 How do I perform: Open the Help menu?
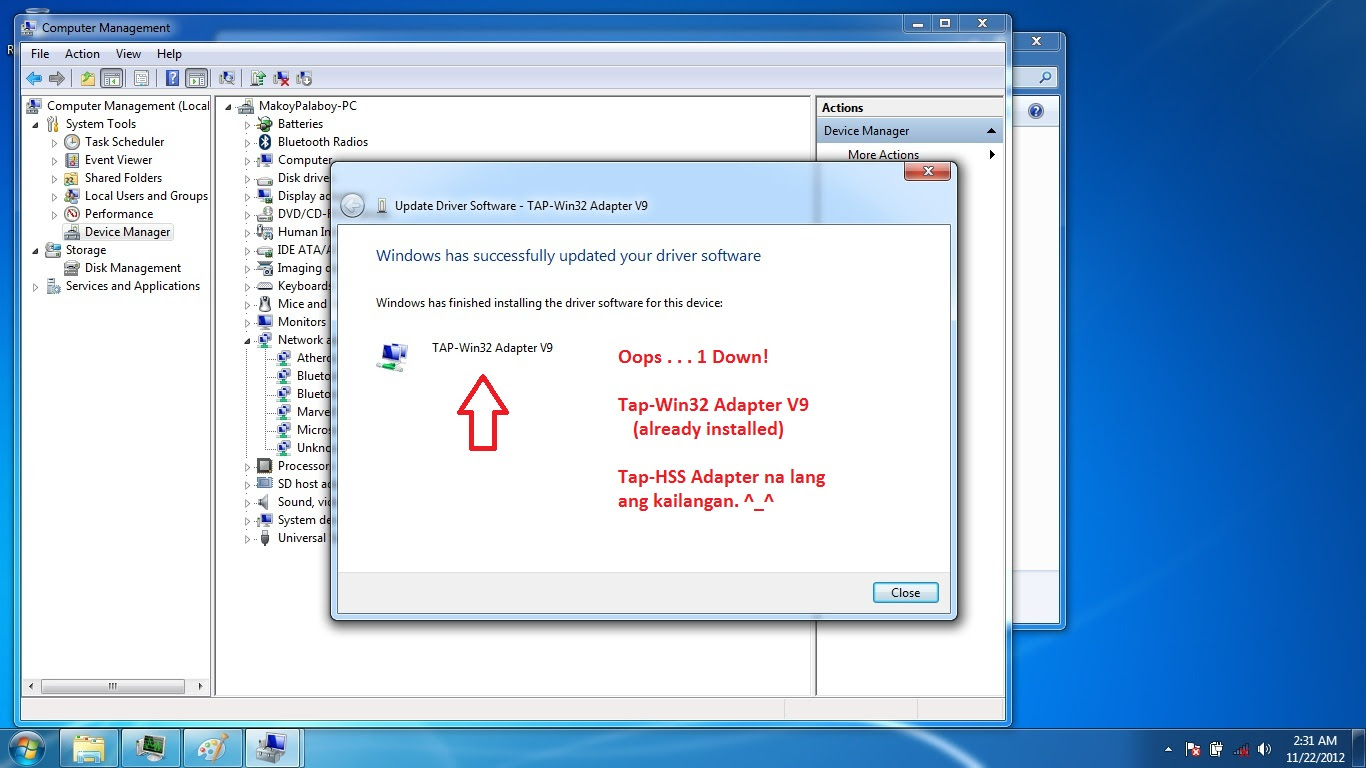(169, 54)
